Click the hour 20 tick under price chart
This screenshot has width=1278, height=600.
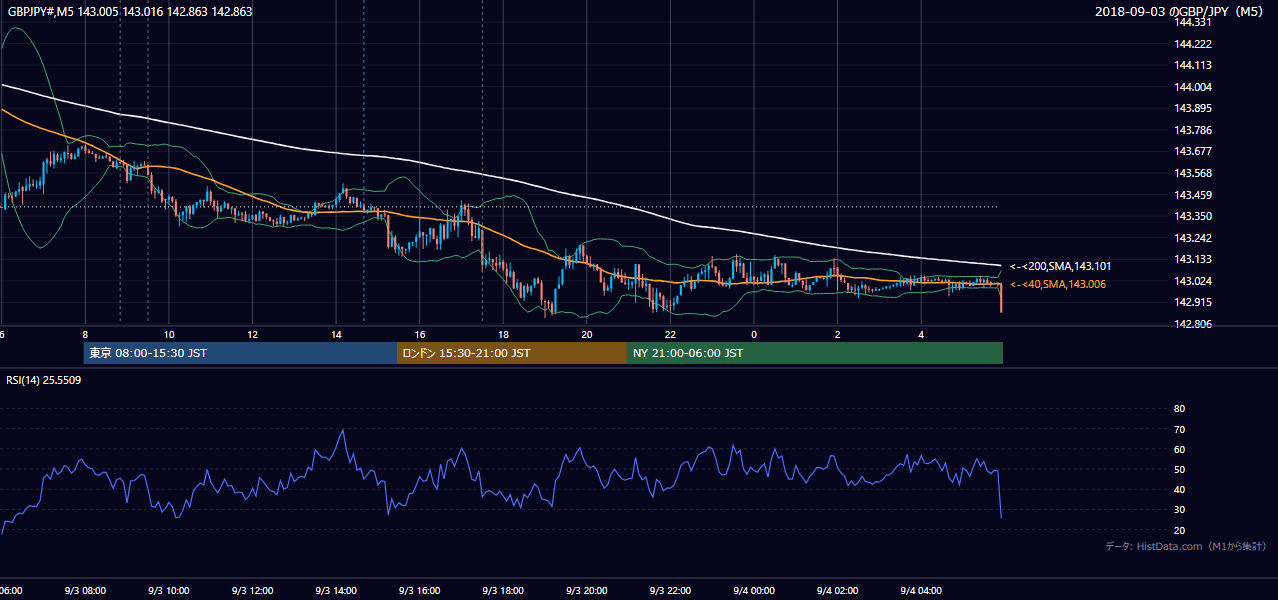coord(587,335)
